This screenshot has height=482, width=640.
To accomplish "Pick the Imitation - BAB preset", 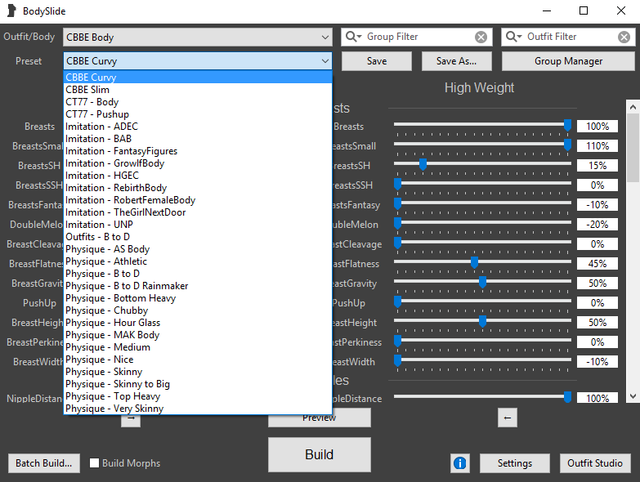I will click(x=198, y=138).
